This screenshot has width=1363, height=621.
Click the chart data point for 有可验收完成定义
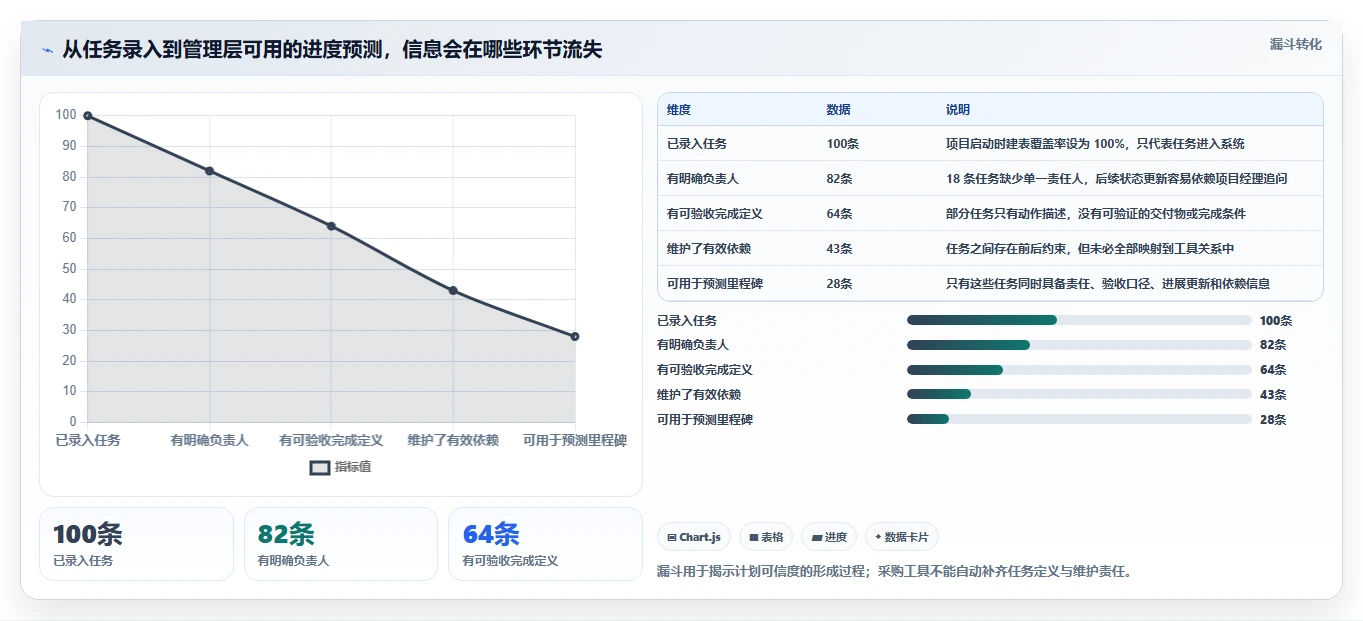(331, 226)
